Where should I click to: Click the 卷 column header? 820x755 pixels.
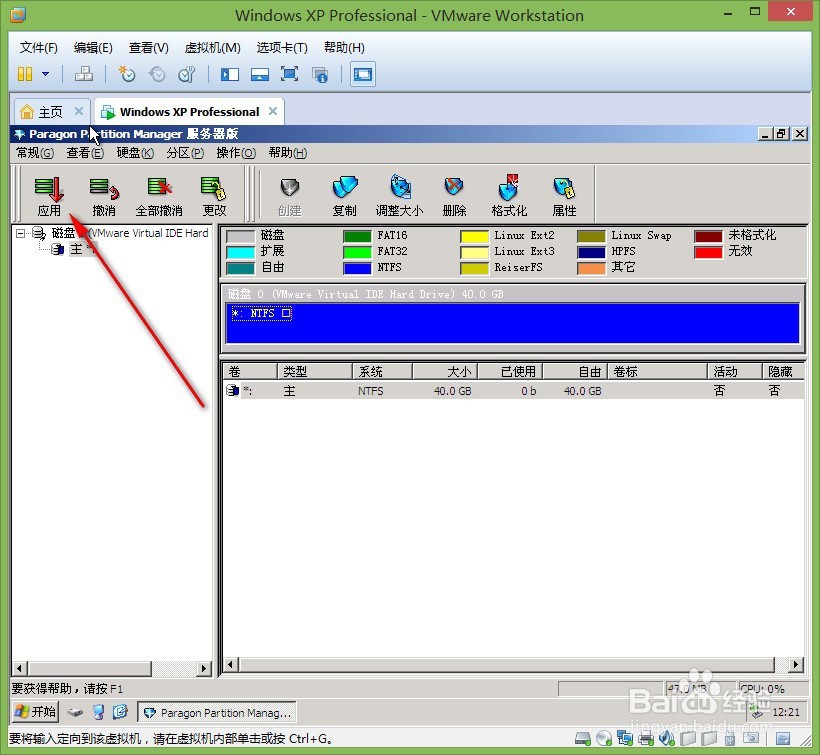pyautogui.click(x=249, y=371)
